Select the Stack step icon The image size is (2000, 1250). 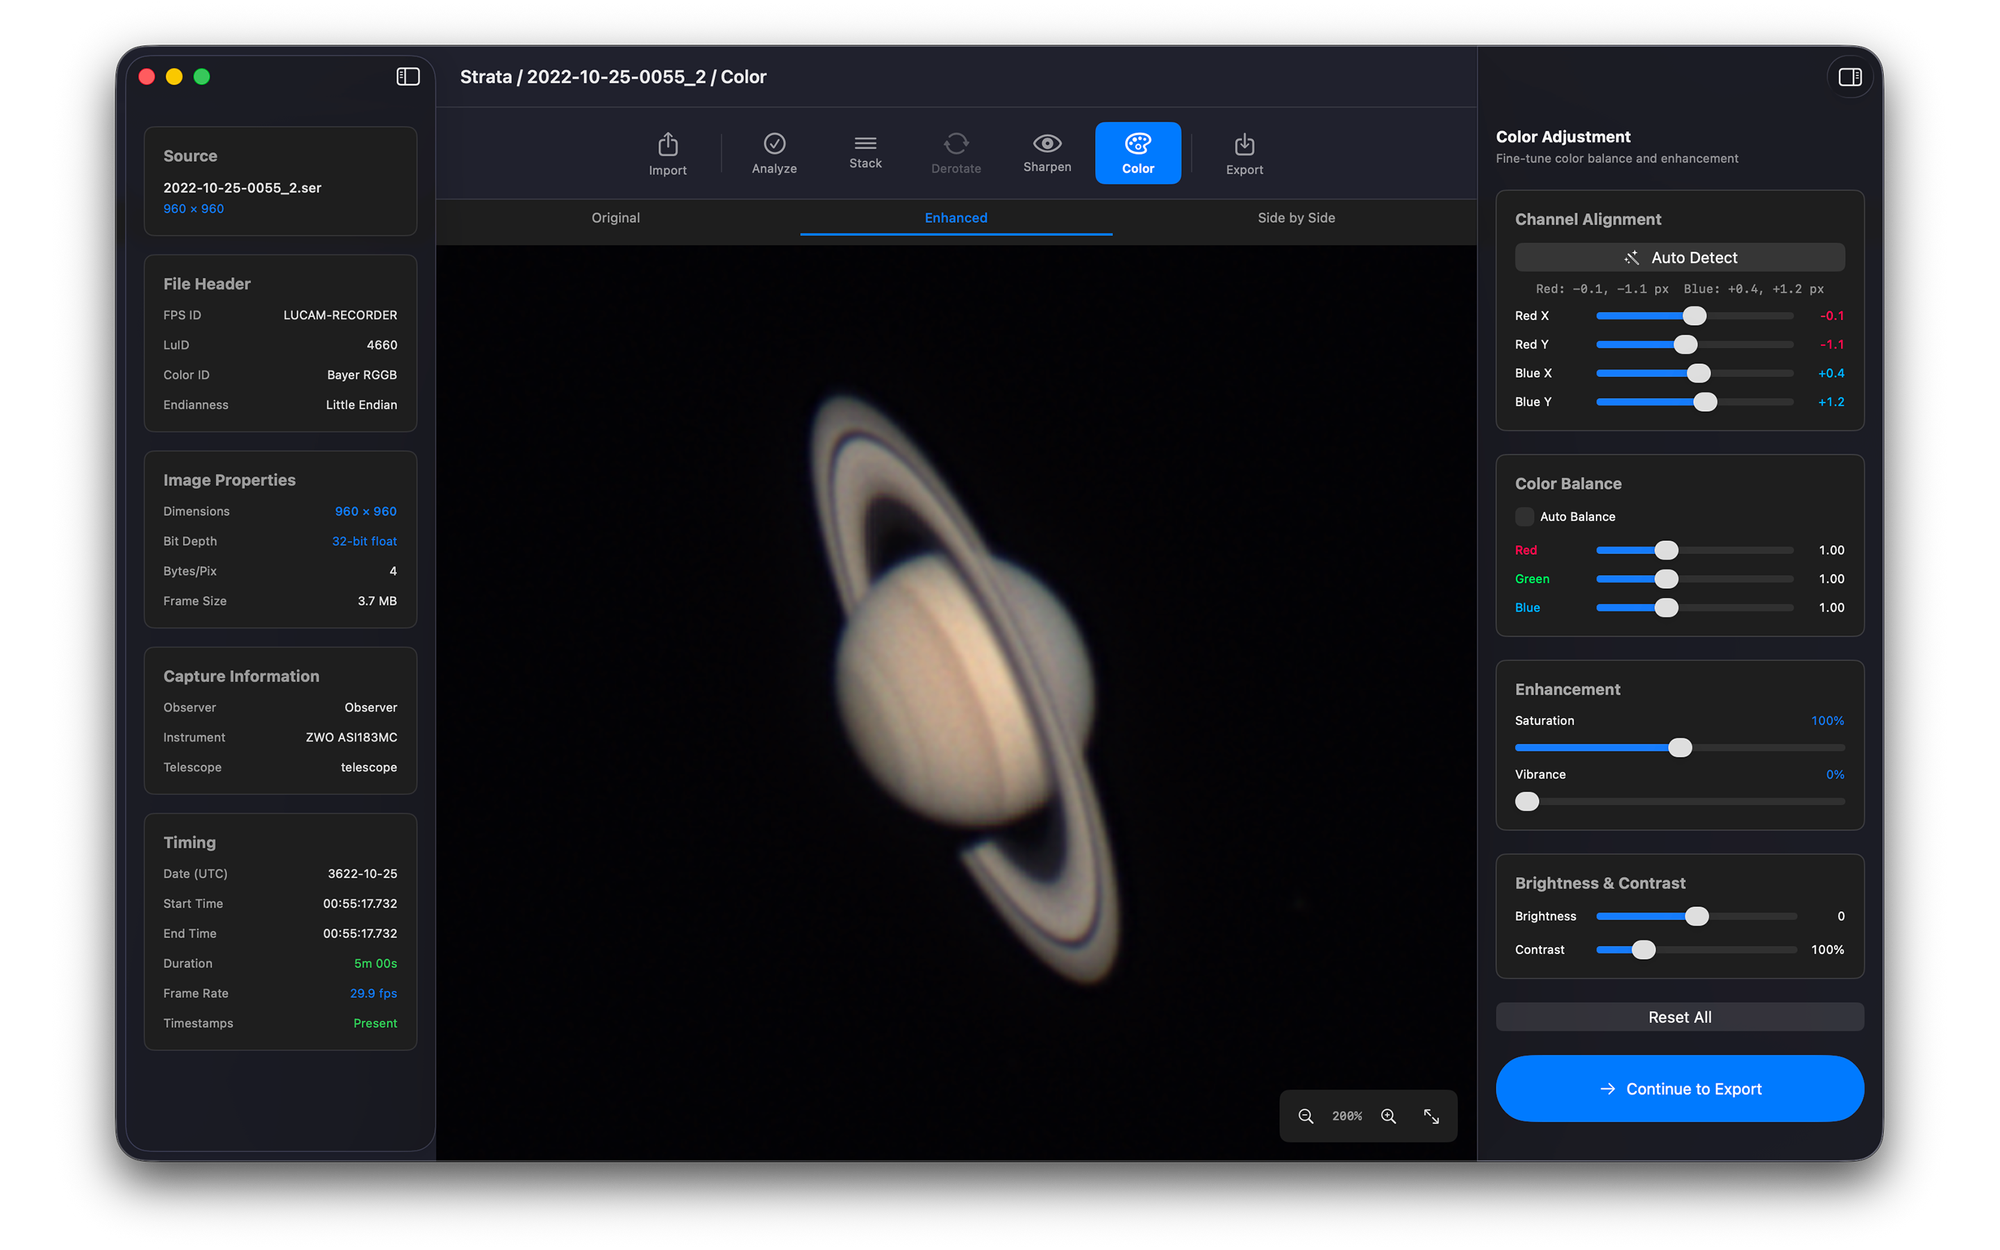[865, 143]
